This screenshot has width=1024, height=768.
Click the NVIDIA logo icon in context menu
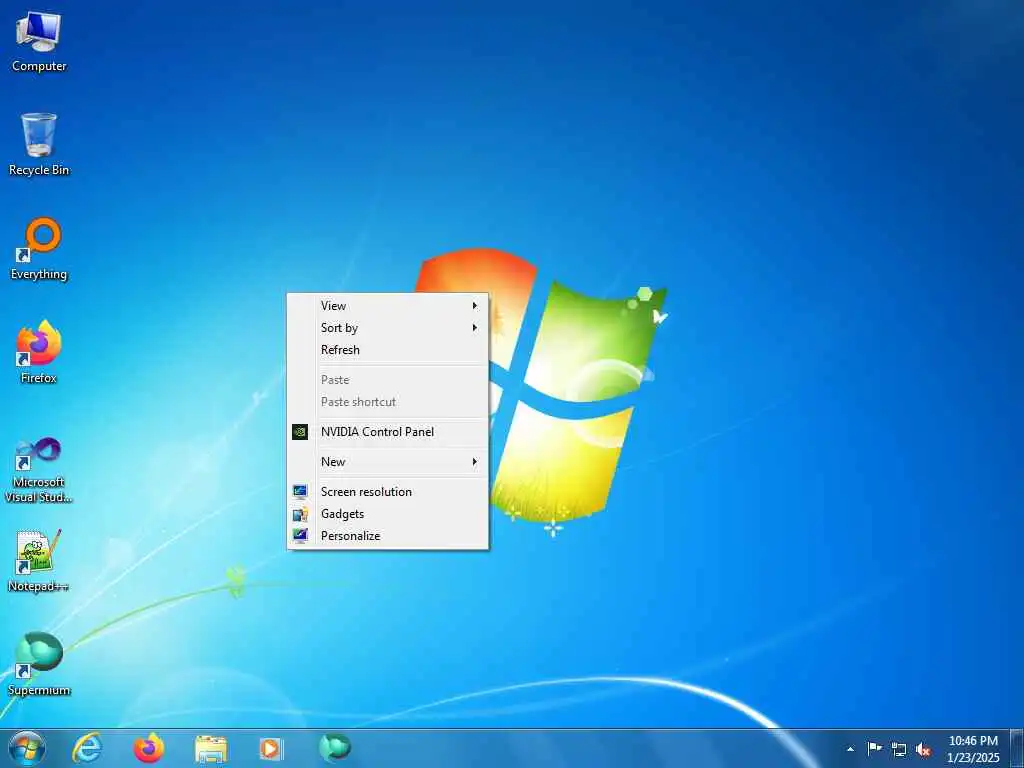point(300,432)
